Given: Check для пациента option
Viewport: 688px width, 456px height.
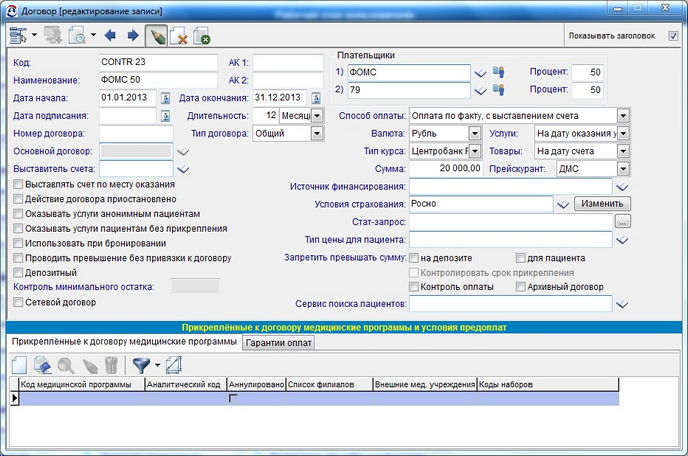Looking at the screenshot, I should pos(520,258).
